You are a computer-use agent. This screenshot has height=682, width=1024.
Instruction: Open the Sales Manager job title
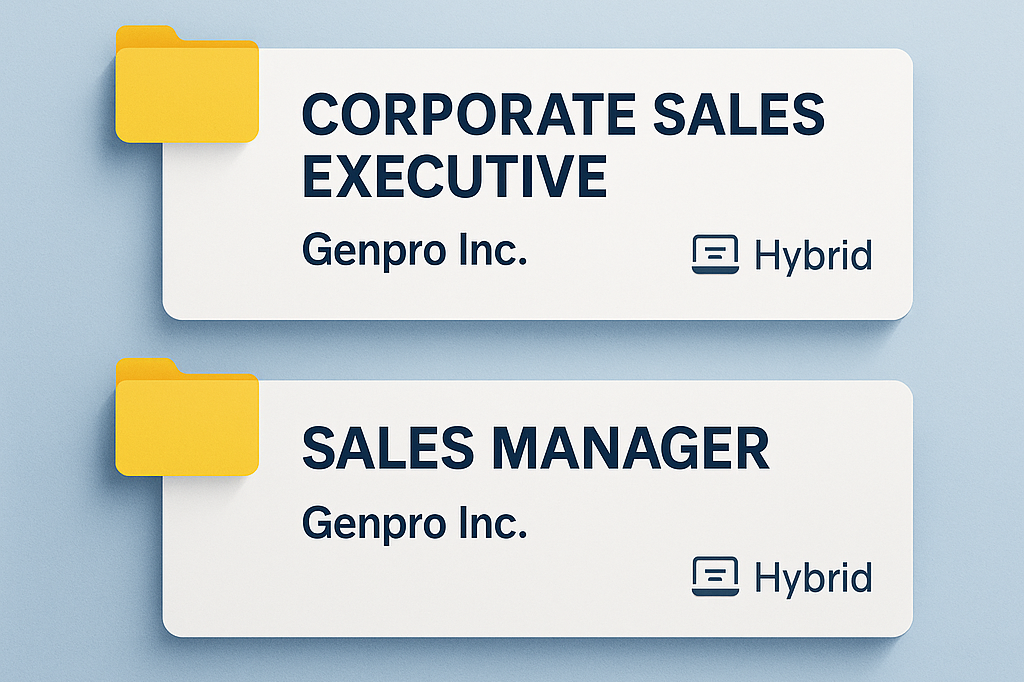coord(536,448)
